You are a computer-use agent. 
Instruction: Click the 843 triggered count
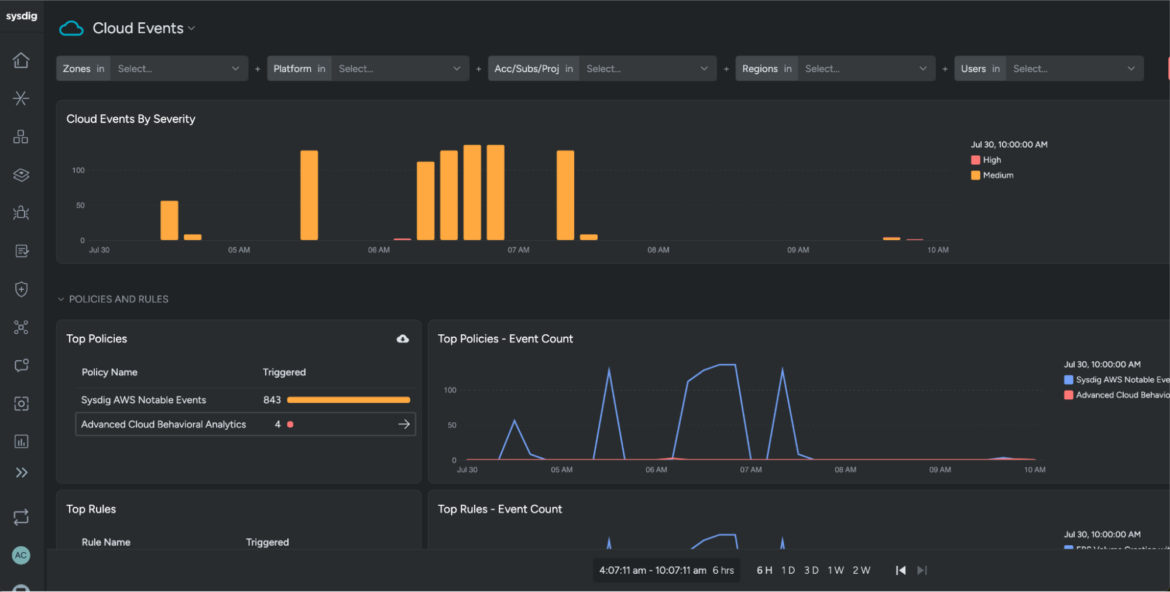pyautogui.click(x=272, y=400)
